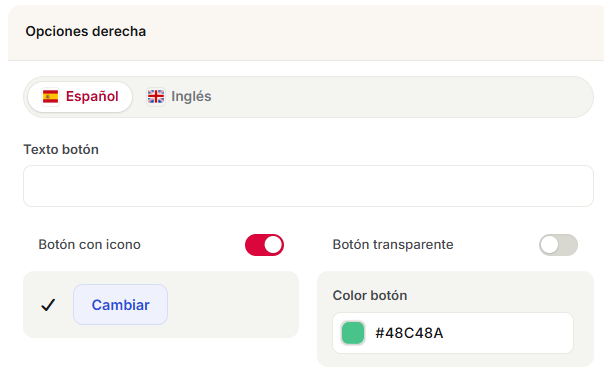Image resolution: width=604 pixels, height=390 pixels.
Task: Click the checkmark icon preview
Action: (x=48, y=305)
